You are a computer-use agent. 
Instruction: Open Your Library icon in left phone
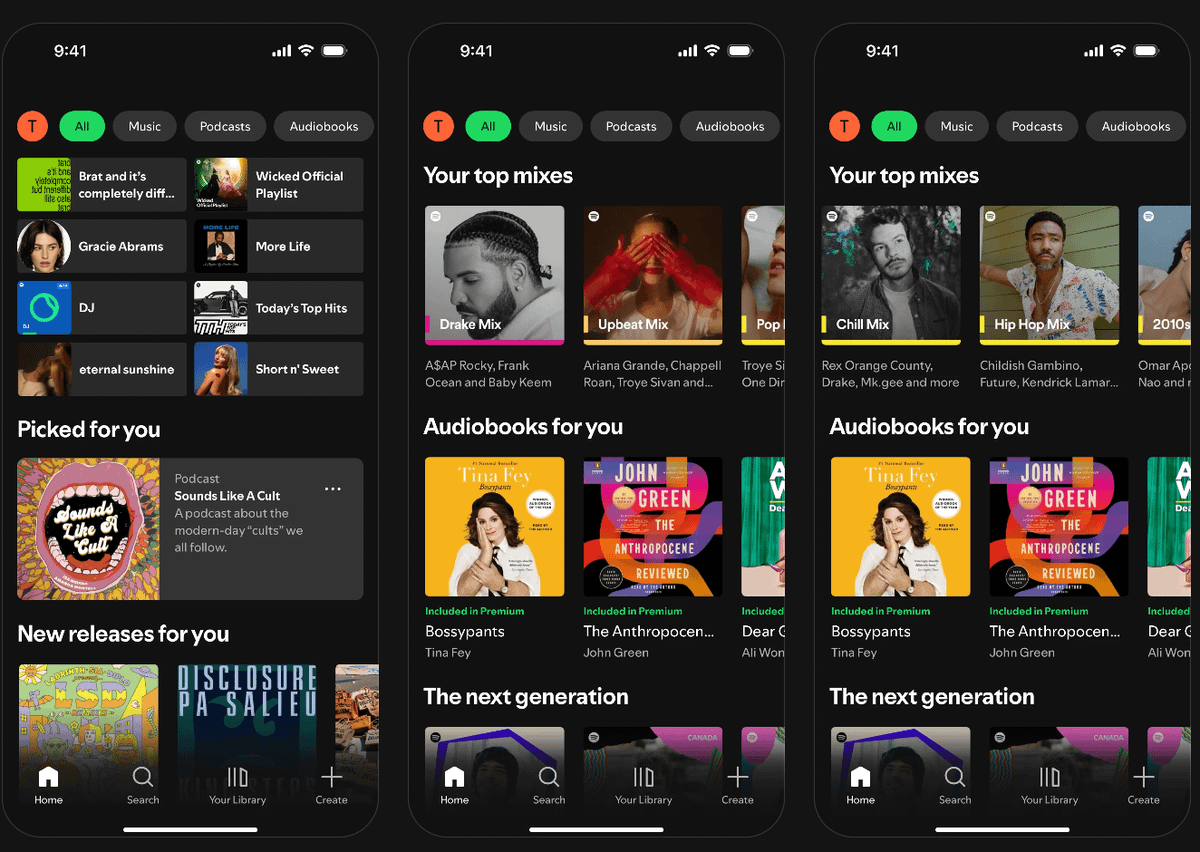point(238,777)
